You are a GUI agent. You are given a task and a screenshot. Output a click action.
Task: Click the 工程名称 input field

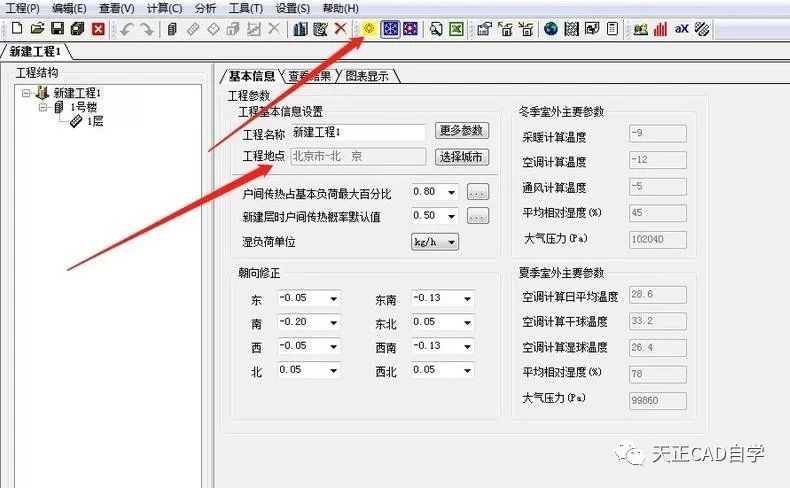tap(358, 132)
